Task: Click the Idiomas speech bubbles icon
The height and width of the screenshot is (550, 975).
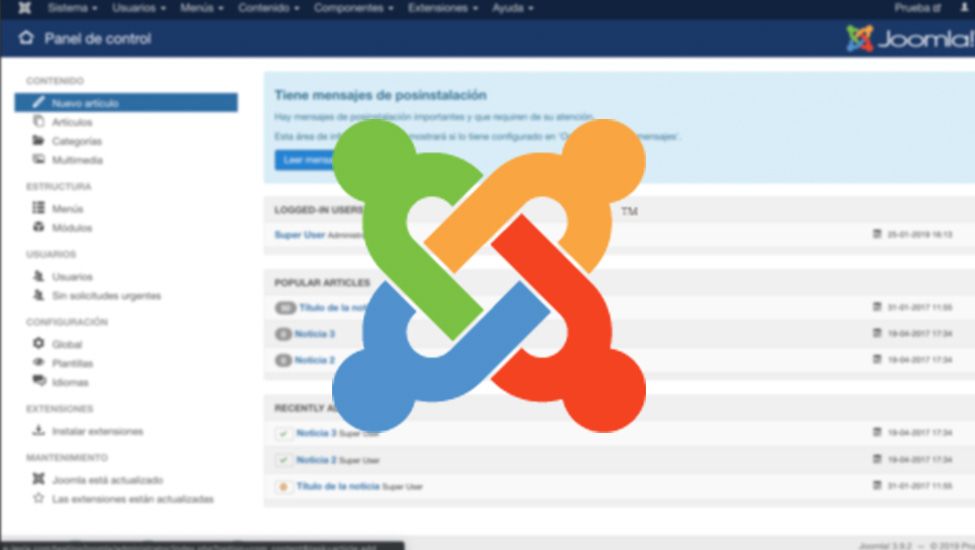Action: [x=39, y=381]
